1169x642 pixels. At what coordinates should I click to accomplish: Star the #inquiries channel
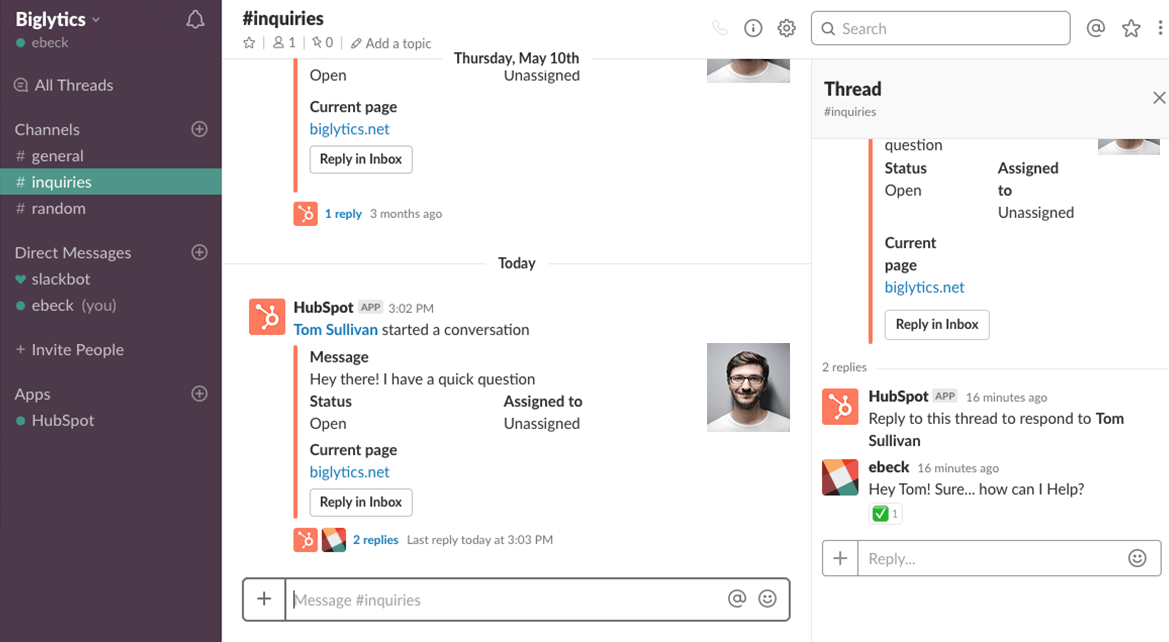(248, 43)
